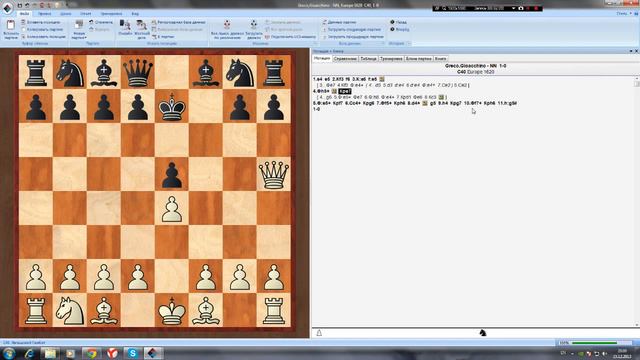This screenshot has height=360, width=640.
Task: Start the default analysis engine icon
Action: (x=227, y=29)
